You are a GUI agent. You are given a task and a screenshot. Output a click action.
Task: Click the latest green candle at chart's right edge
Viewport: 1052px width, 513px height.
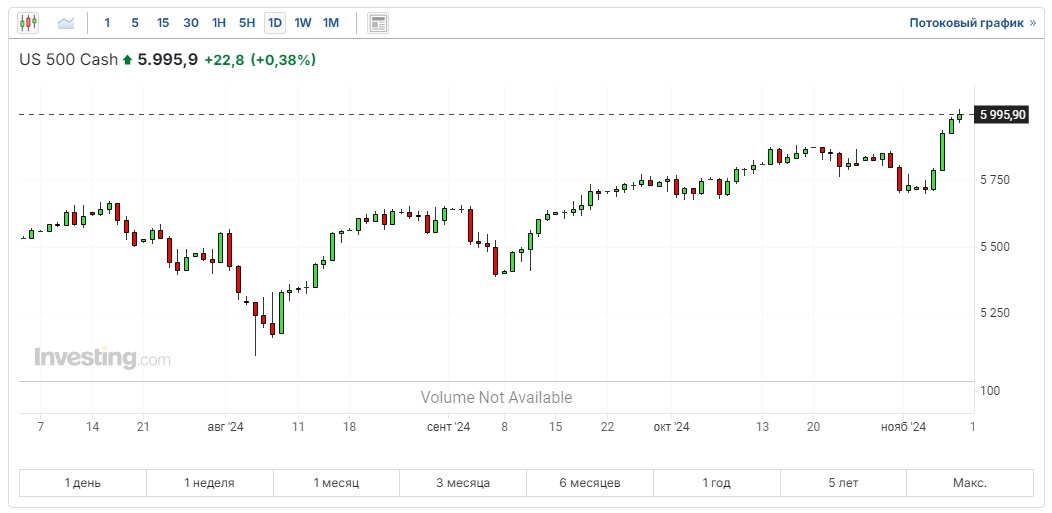960,116
